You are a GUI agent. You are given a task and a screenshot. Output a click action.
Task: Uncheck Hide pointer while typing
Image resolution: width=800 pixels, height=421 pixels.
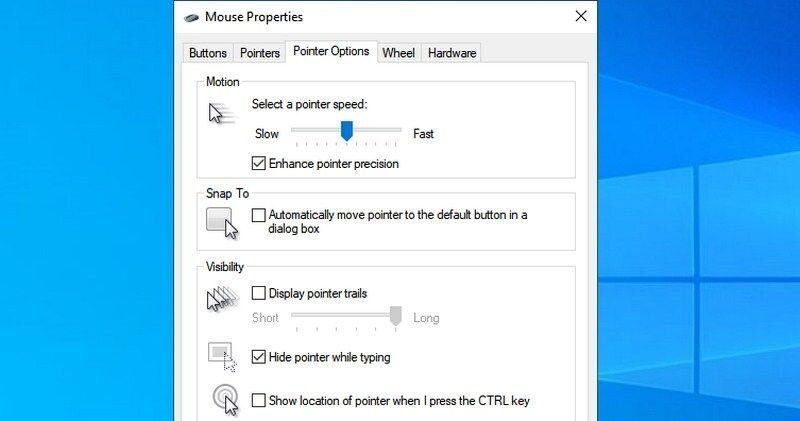point(259,357)
